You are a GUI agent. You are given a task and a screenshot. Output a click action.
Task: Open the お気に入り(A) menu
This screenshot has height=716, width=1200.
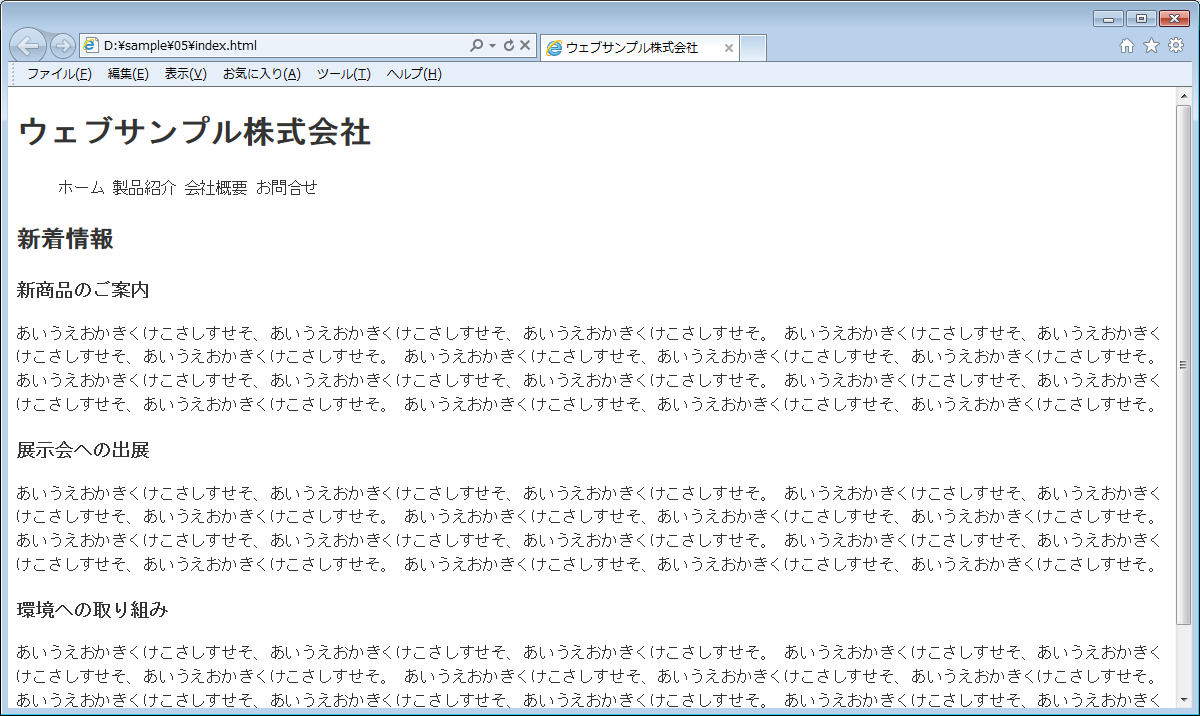[261, 74]
